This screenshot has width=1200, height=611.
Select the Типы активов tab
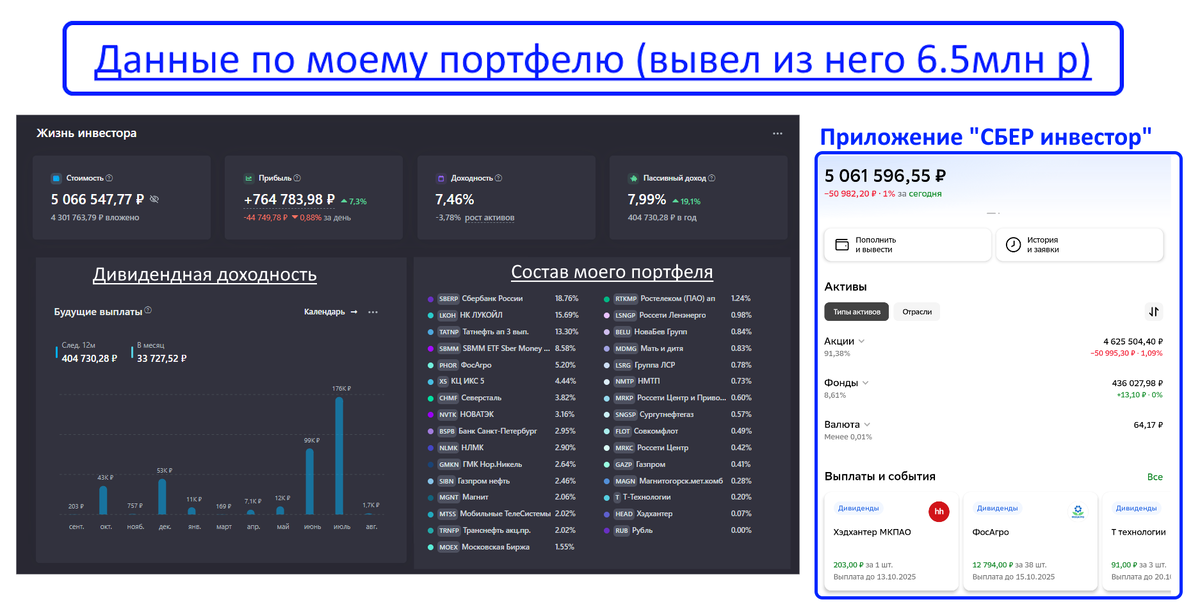tap(857, 312)
